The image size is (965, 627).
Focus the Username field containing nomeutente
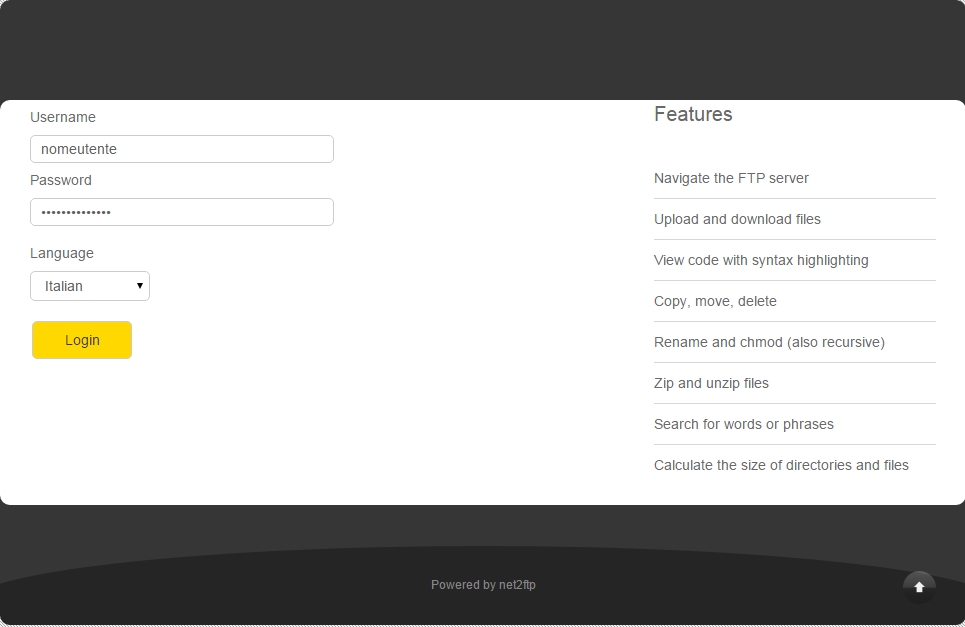pos(182,149)
